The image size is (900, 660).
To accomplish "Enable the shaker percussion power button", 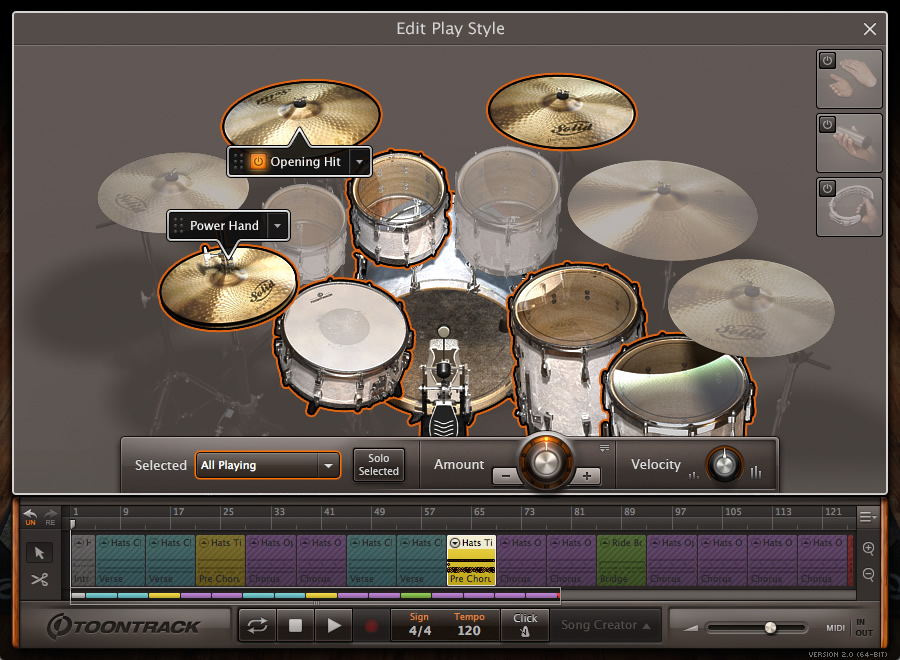I will [x=827, y=124].
